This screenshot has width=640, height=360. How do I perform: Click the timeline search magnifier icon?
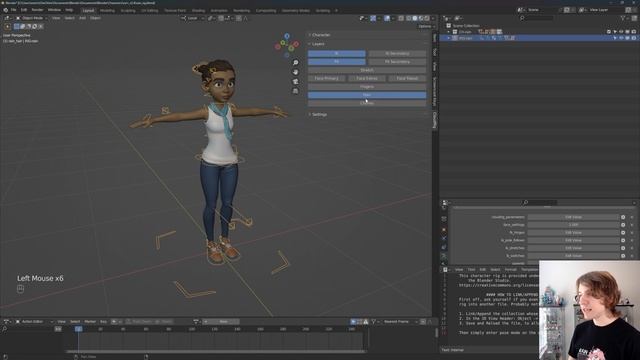pos(4,329)
